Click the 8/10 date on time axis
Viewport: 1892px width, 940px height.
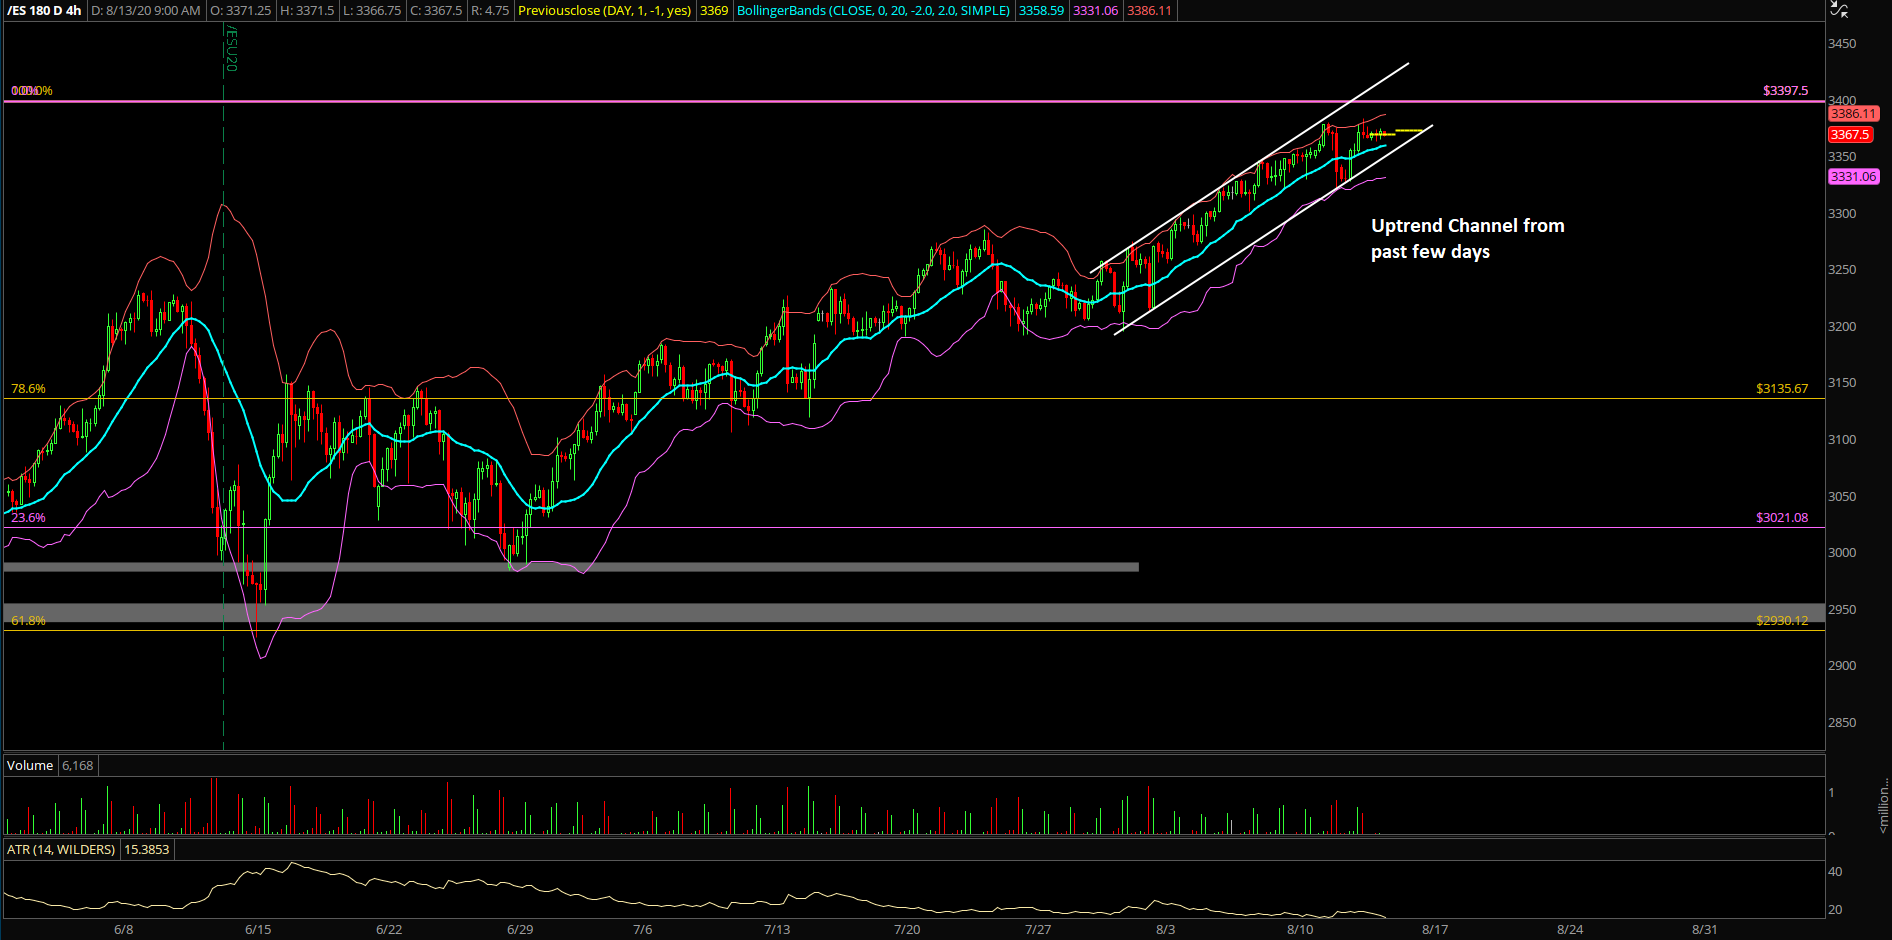coord(1300,930)
